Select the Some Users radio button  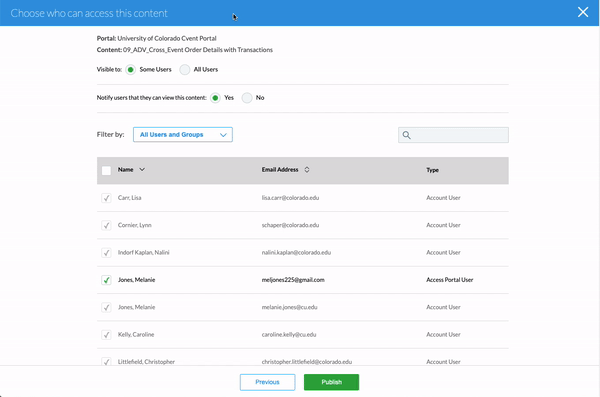point(130,70)
